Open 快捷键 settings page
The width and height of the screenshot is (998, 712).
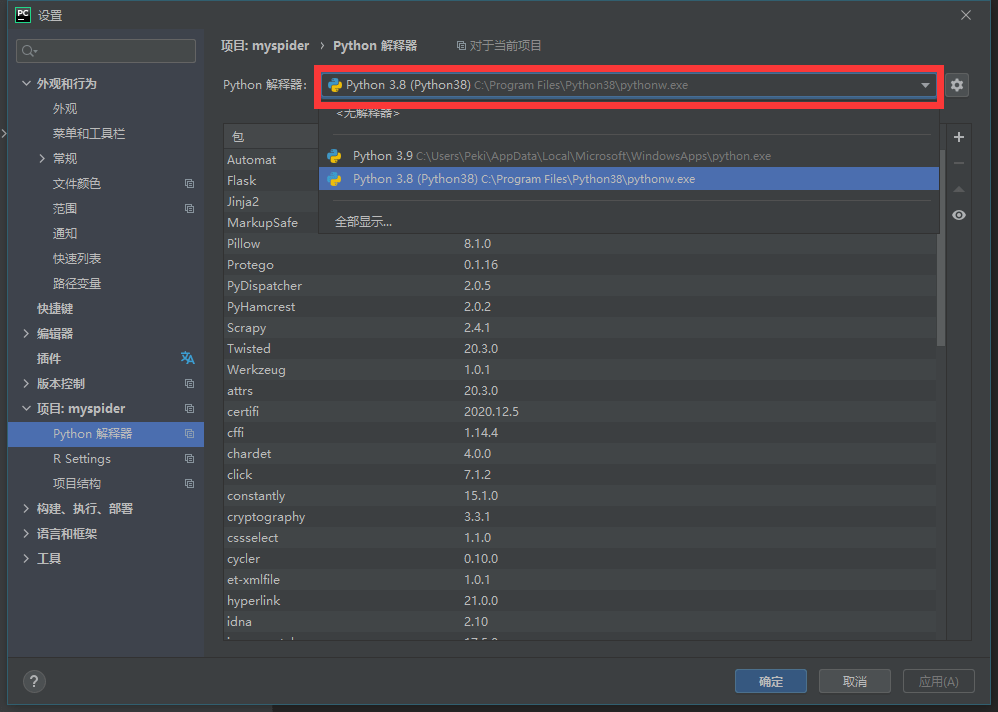click(x=55, y=309)
